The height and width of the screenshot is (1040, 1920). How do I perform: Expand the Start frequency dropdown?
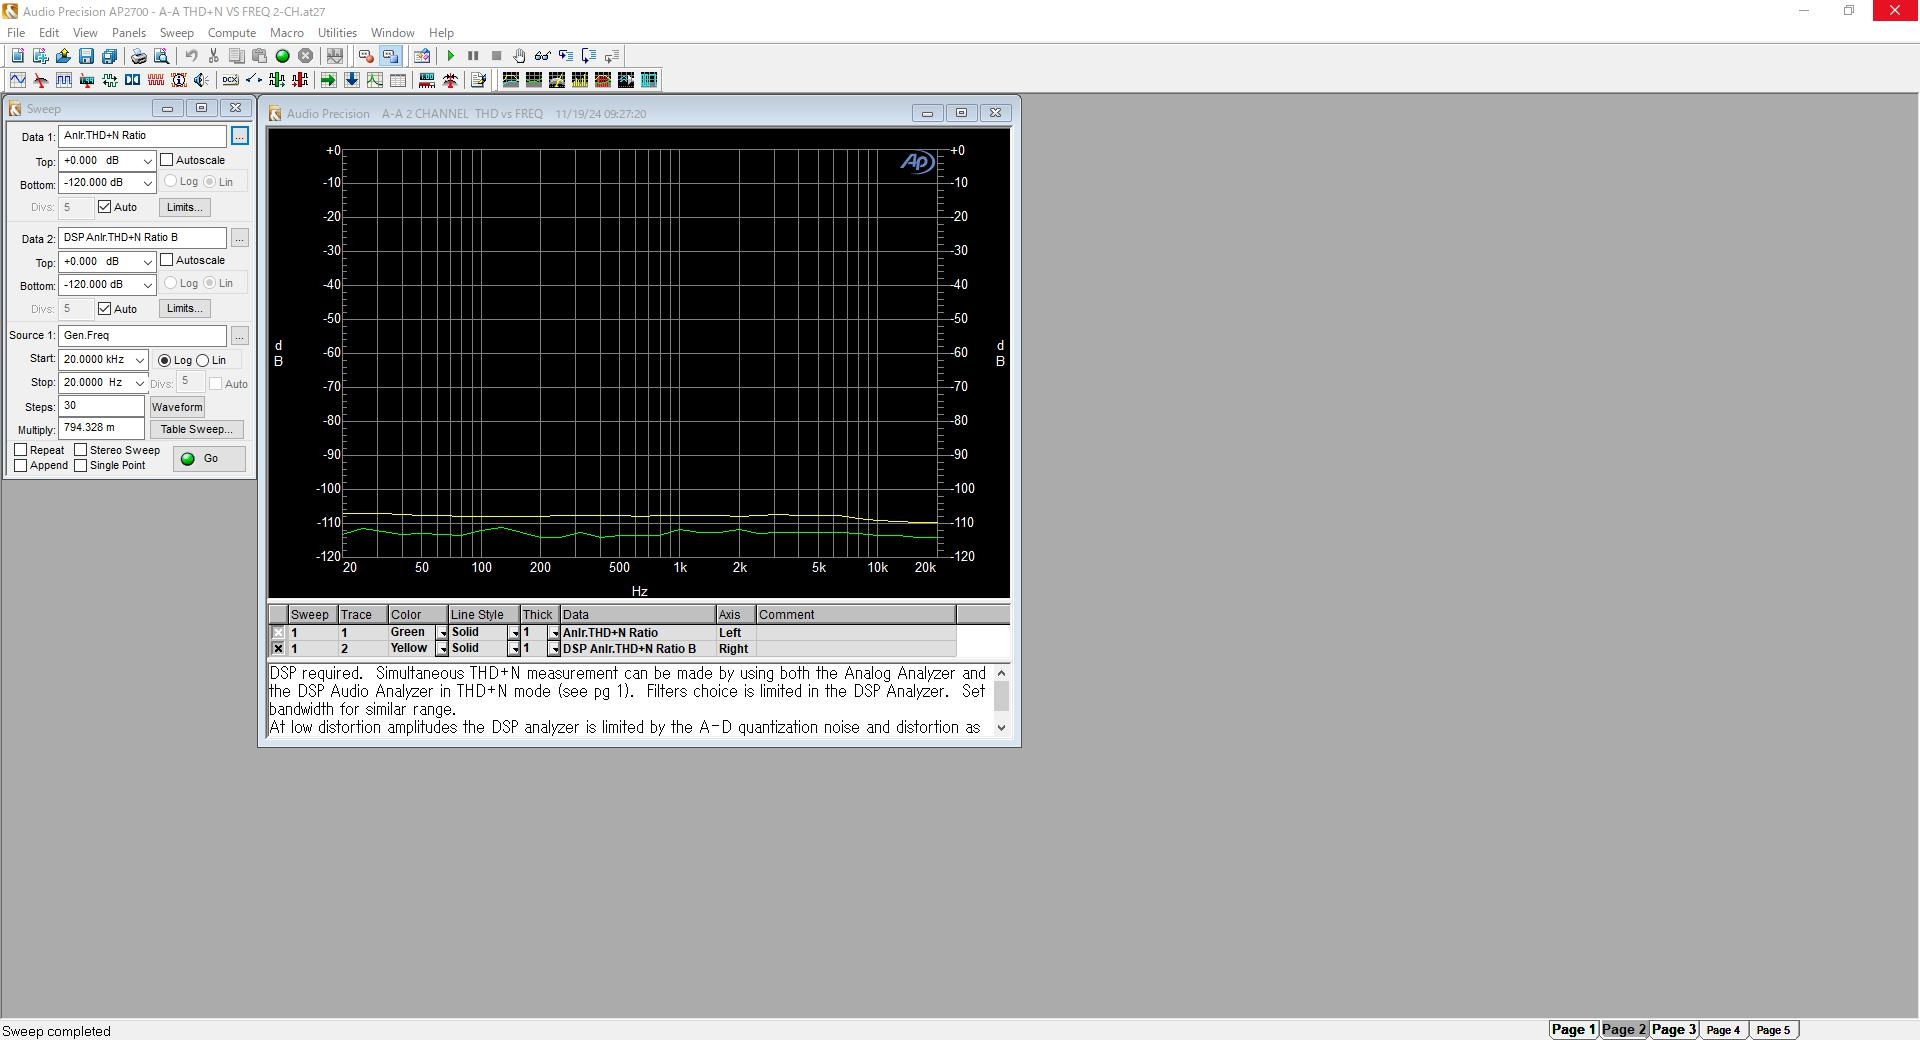click(x=139, y=360)
